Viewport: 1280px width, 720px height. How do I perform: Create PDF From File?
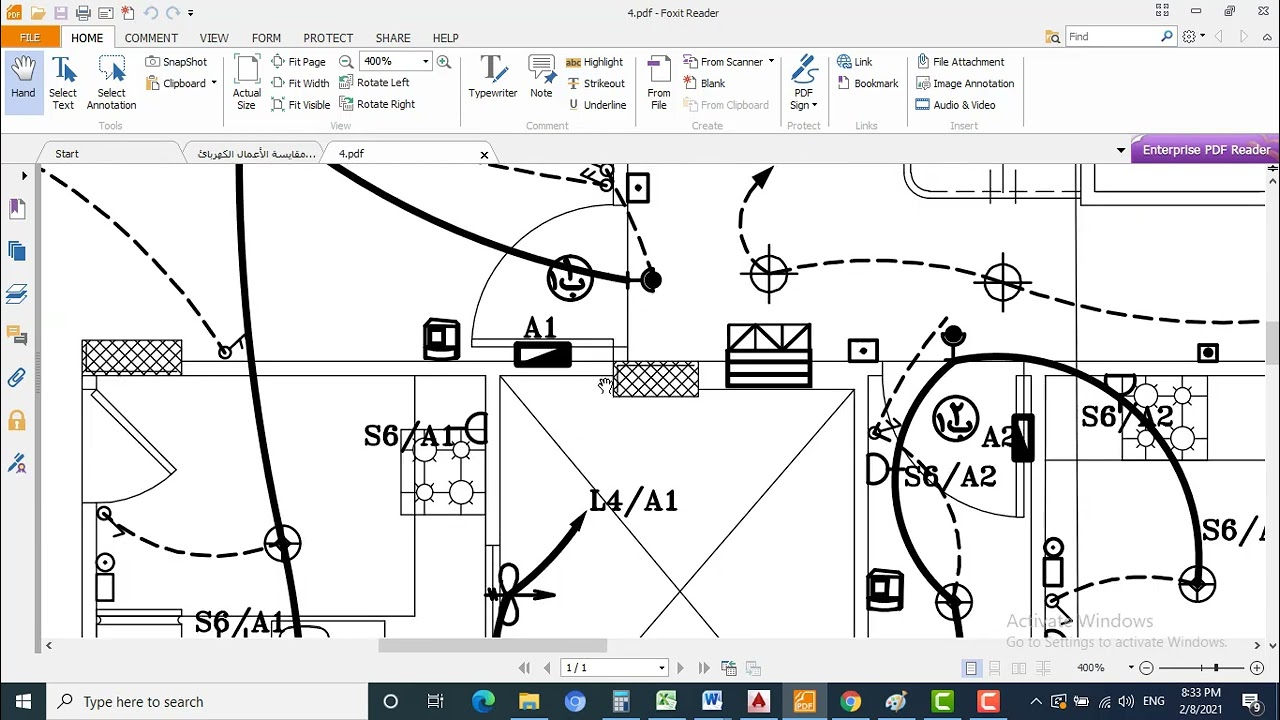coord(659,83)
